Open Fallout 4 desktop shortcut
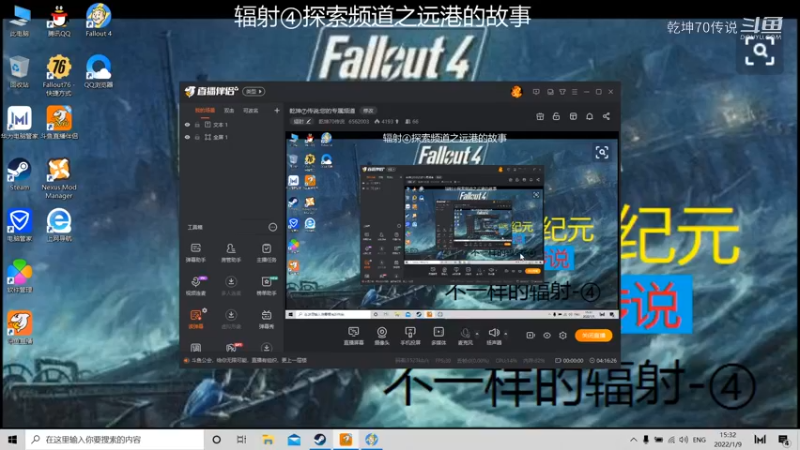 pos(98,20)
